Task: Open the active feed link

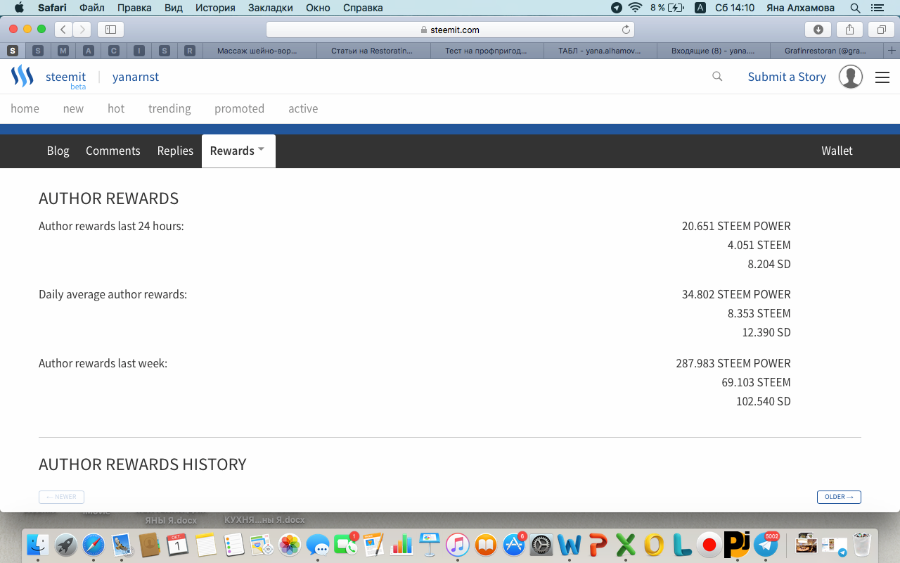Action: point(303,108)
